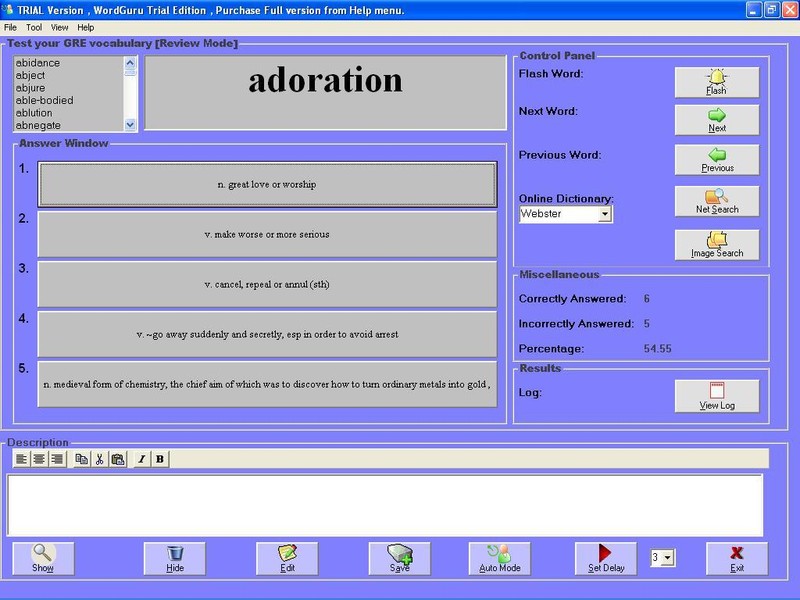Open Net Search for the word

coord(716,201)
